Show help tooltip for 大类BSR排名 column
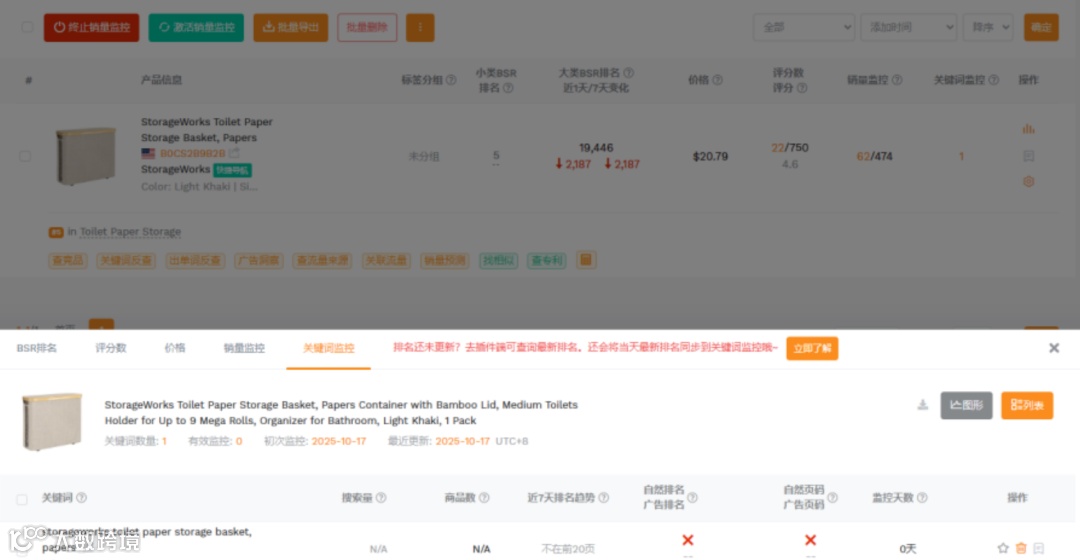This screenshot has height=560, width=1080. 629,72
